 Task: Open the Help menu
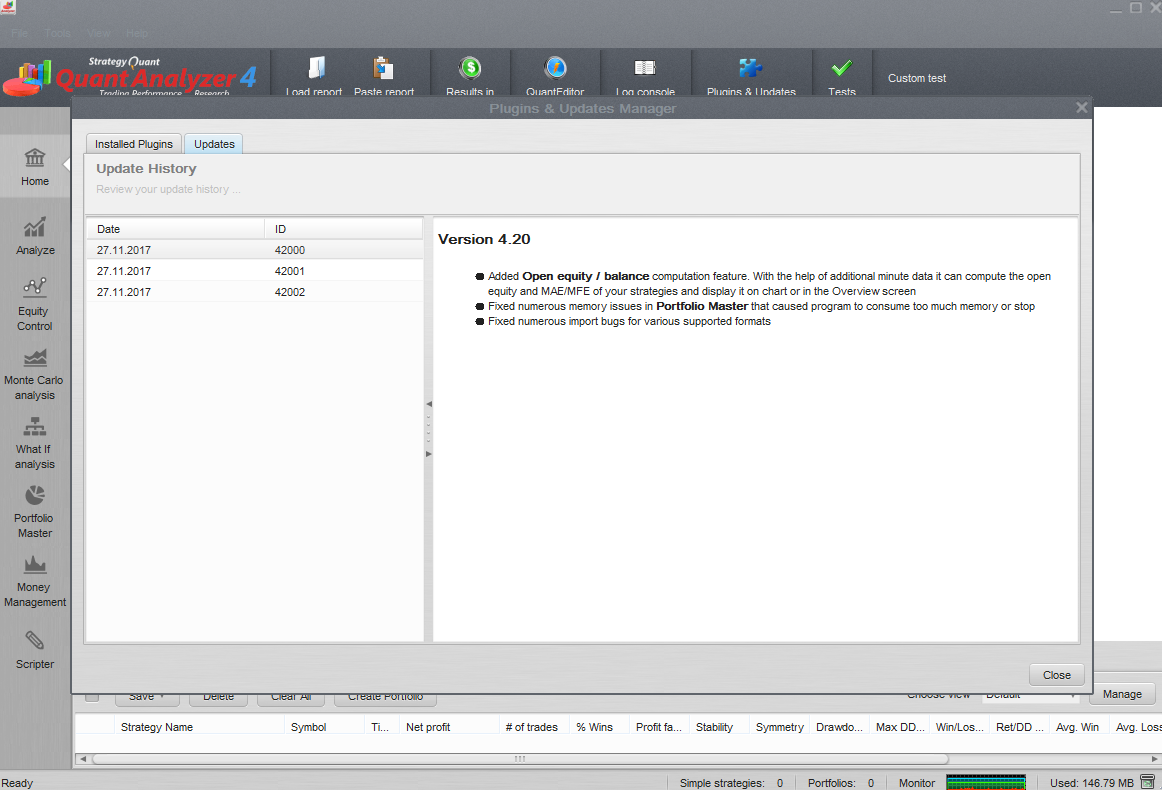click(136, 33)
